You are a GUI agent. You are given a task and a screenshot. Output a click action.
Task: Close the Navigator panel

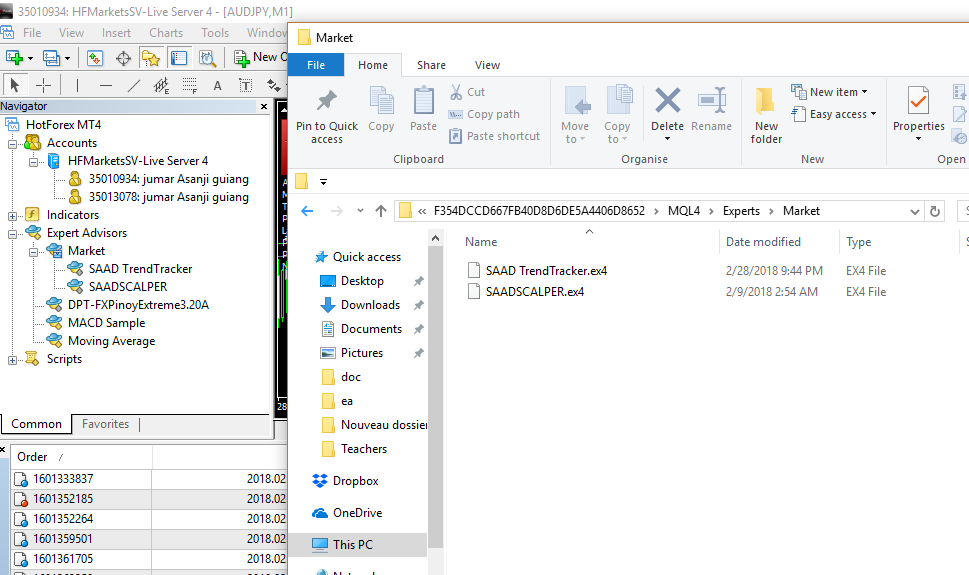pos(264,106)
